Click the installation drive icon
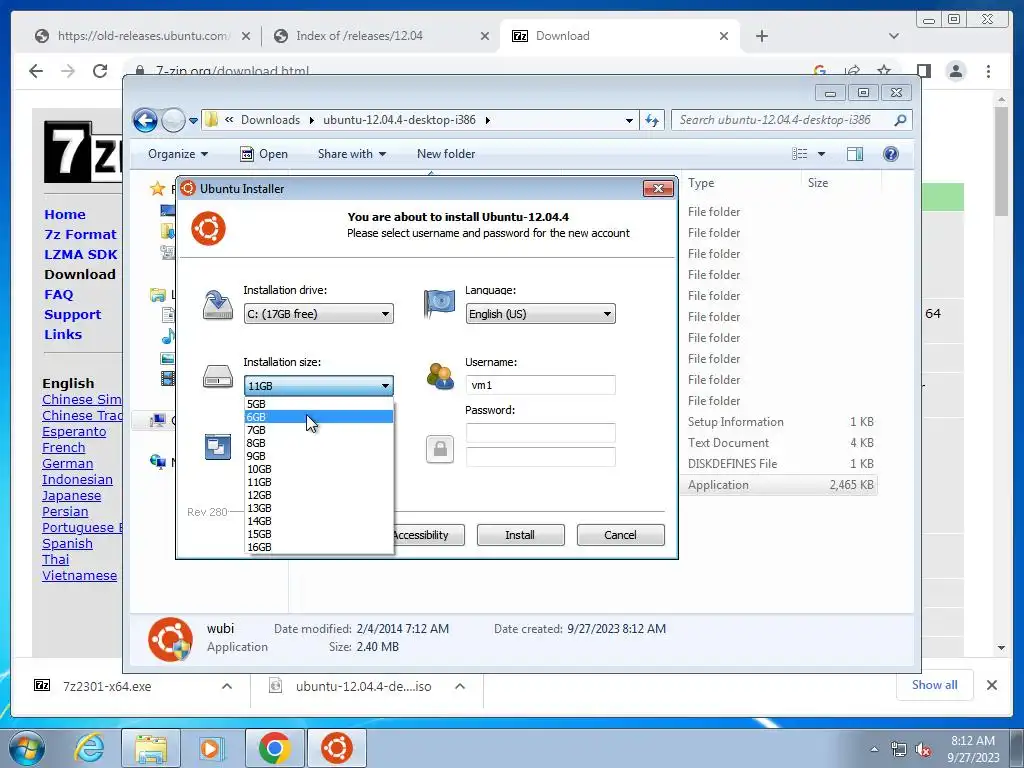This screenshot has height=768, width=1024. [x=217, y=305]
